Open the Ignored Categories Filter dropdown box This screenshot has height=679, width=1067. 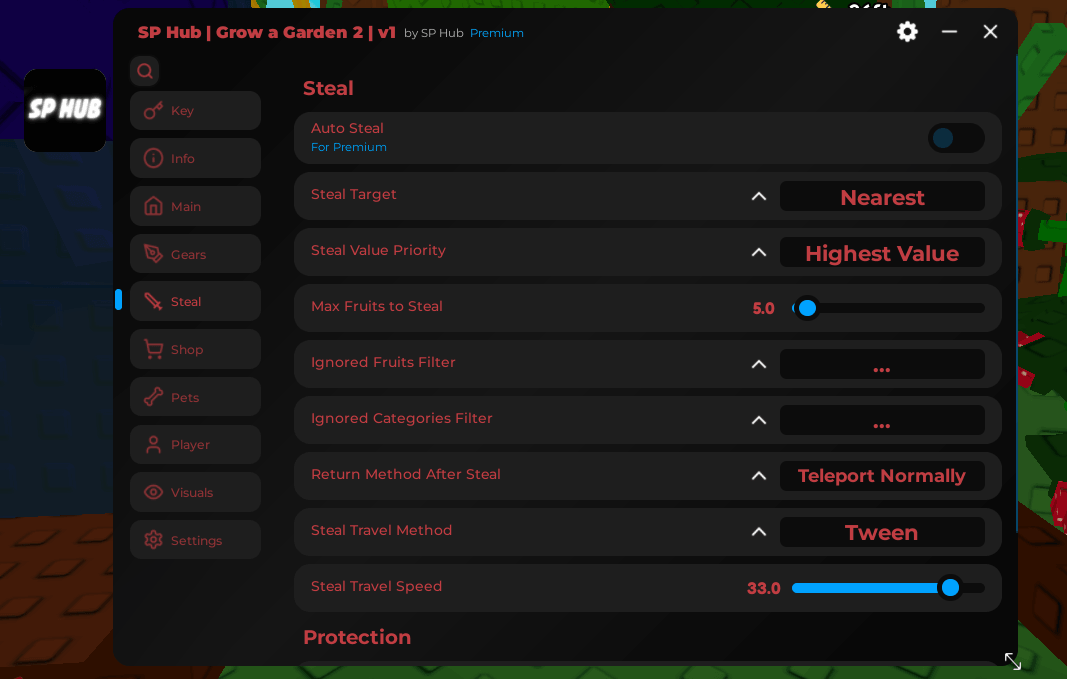tap(882, 420)
